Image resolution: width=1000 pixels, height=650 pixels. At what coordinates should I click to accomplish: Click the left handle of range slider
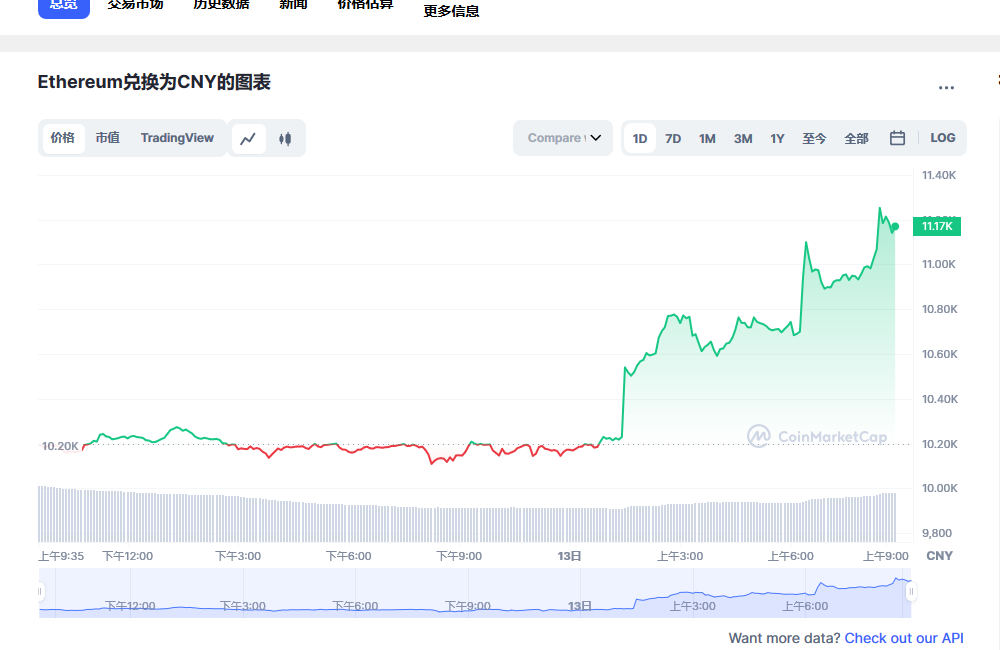click(x=41, y=592)
